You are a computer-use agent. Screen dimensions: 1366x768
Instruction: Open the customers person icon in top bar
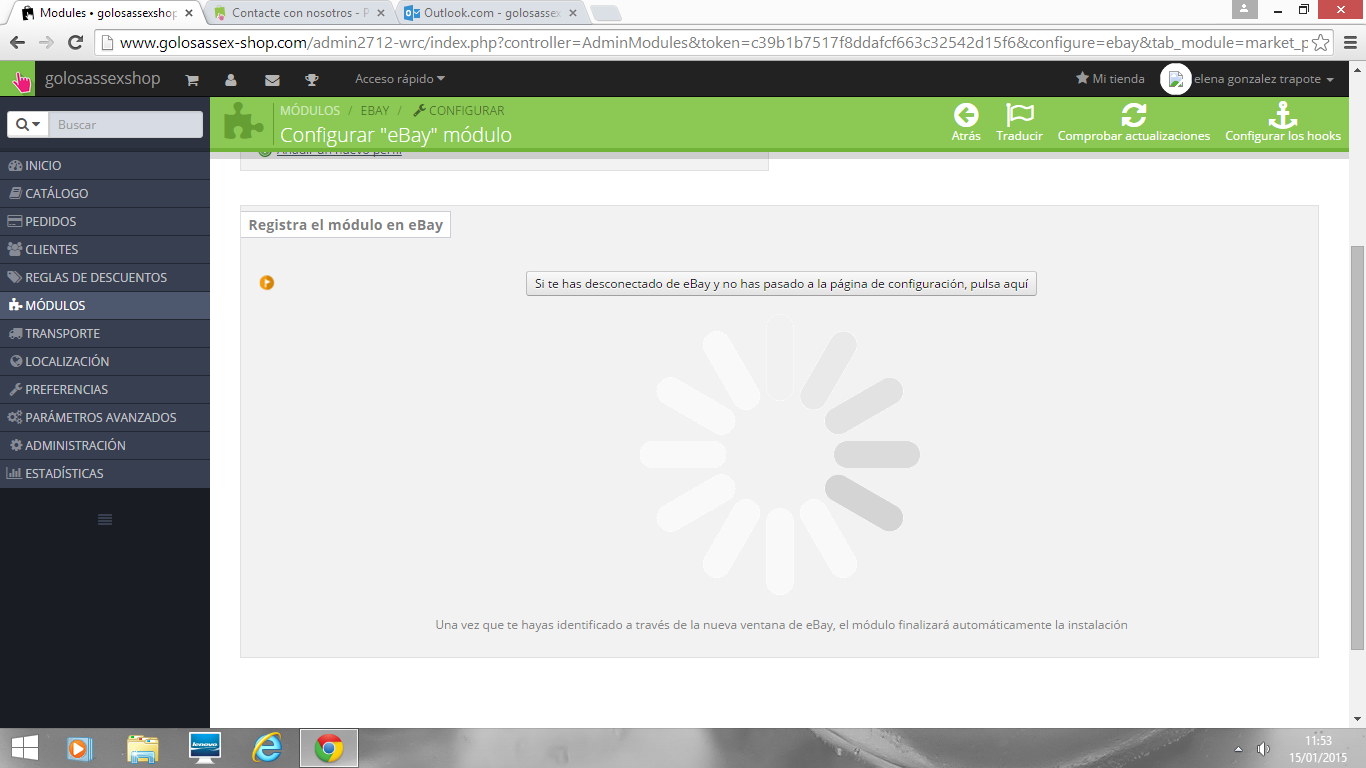231,80
